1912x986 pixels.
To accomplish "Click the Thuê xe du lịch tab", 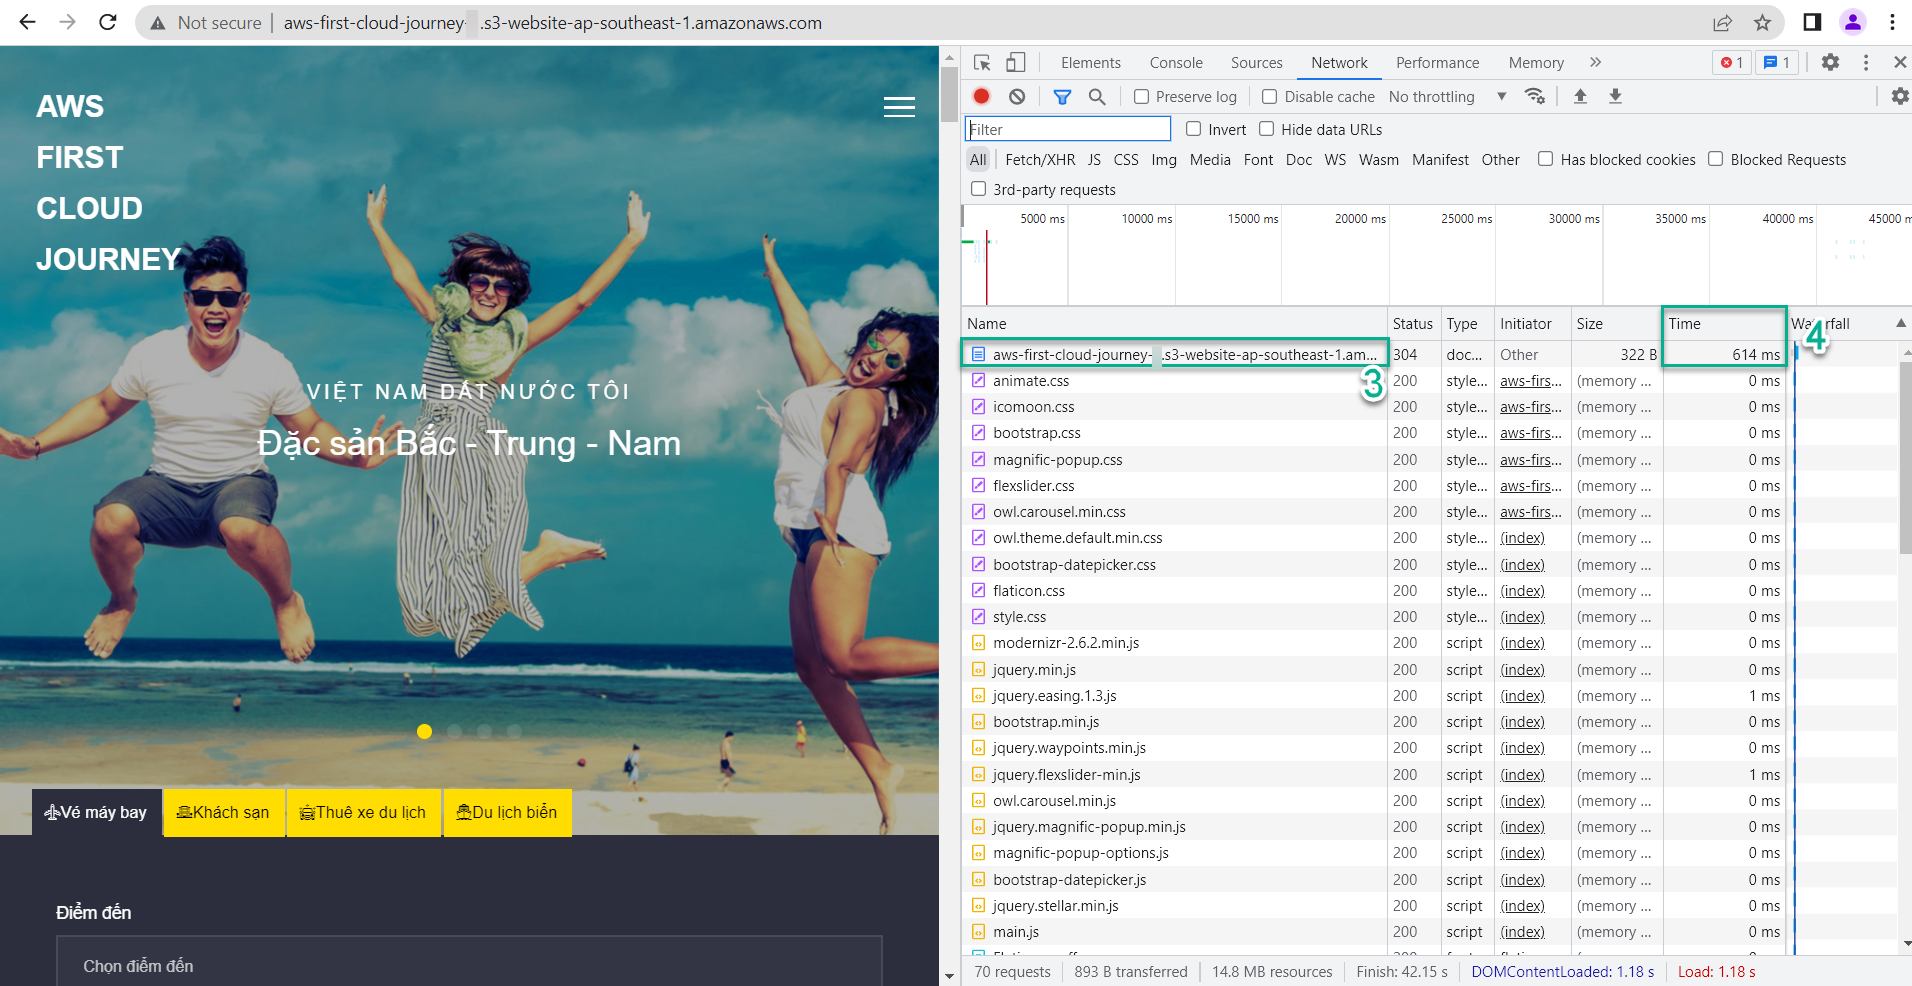I will (363, 812).
